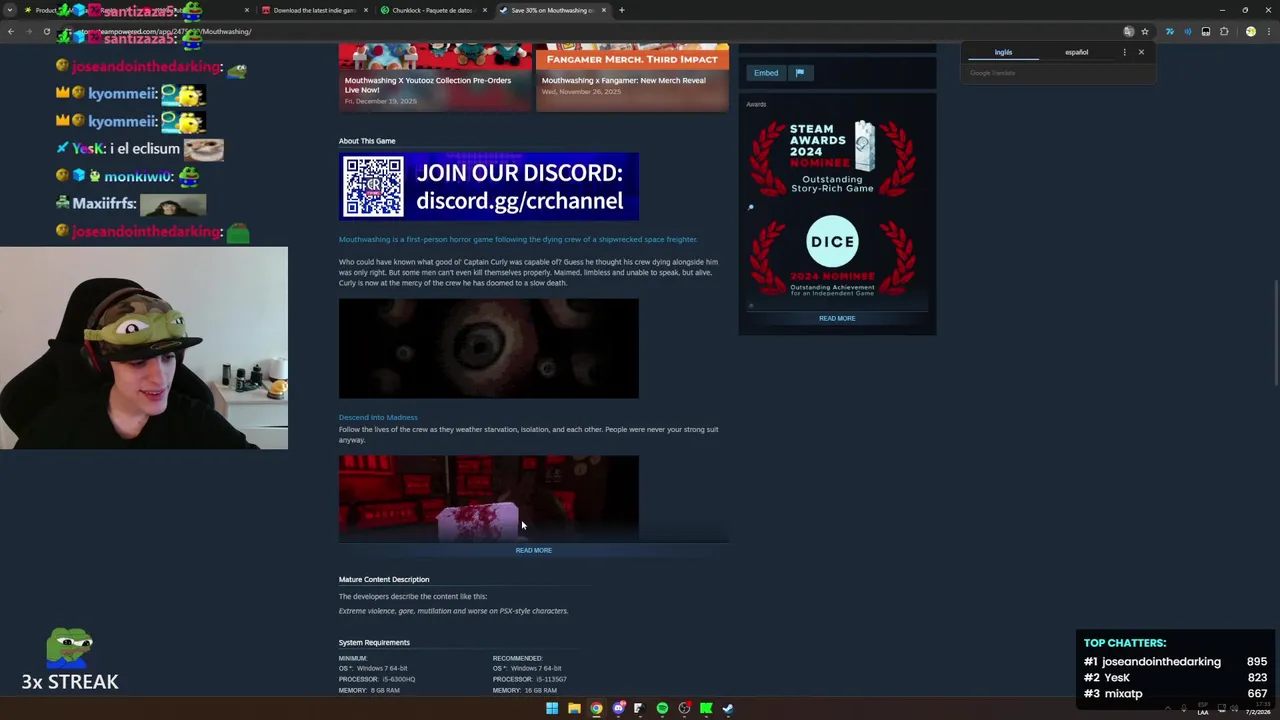
Task: Click the Steam Awards 2024 Nominee badge
Action: (x=832, y=157)
